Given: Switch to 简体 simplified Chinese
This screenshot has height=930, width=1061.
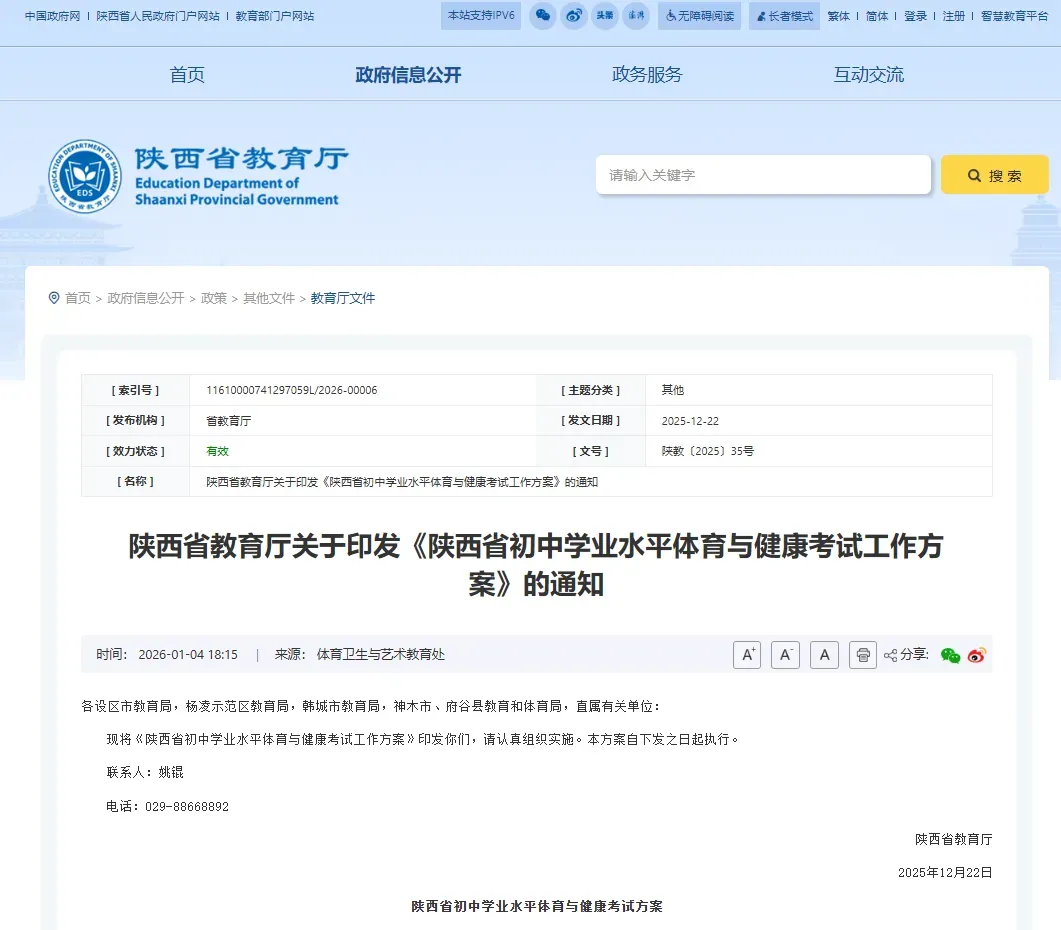Looking at the screenshot, I should pyautogui.click(x=877, y=16).
